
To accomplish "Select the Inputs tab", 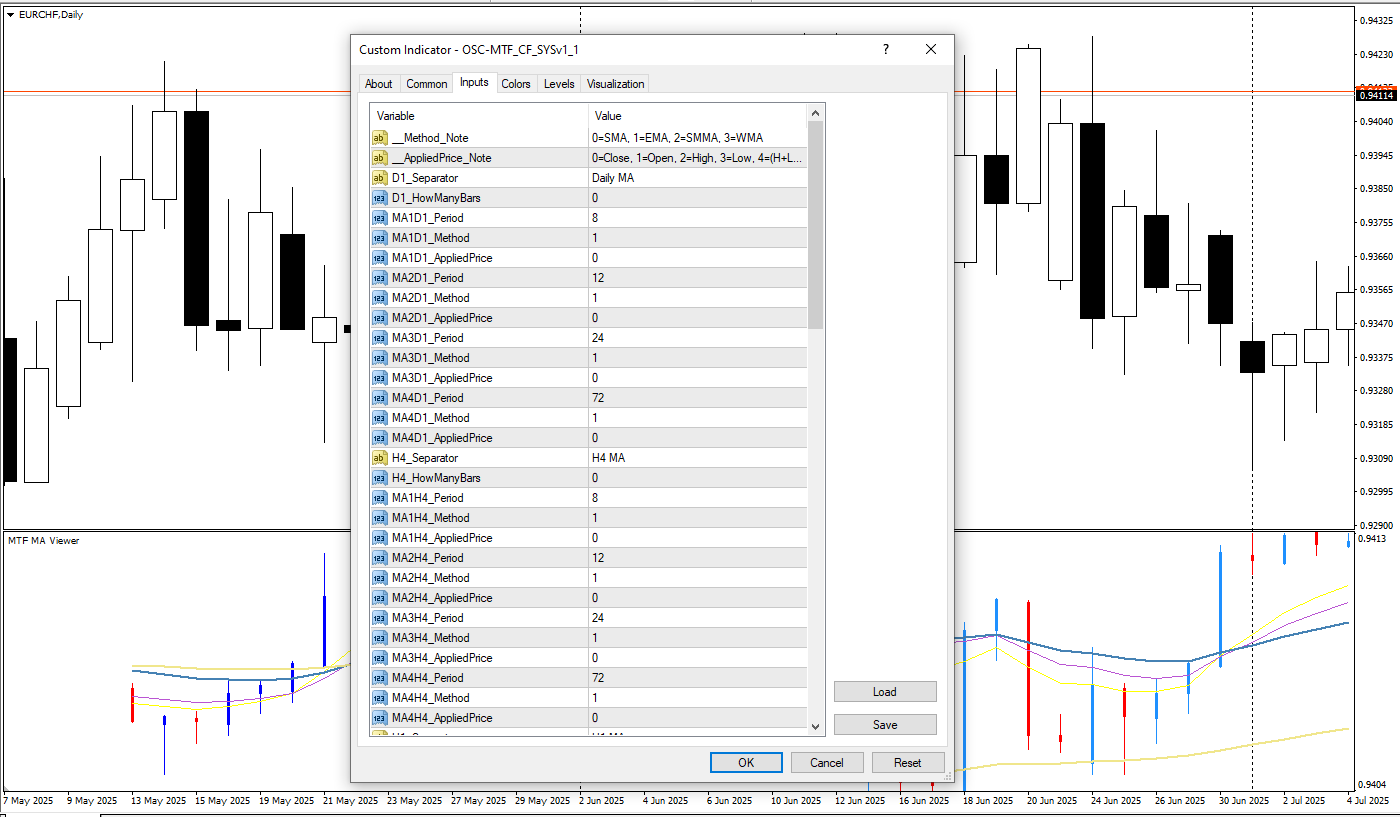I will 474,83.
